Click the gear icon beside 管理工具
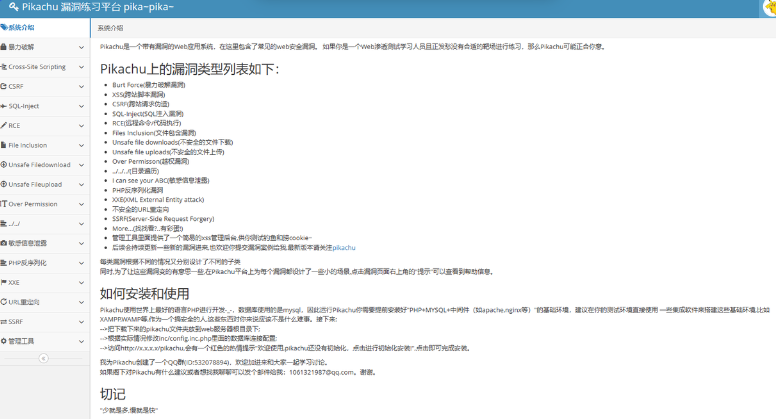This screenshot has height=419, width=776. (x=5, y=341)
